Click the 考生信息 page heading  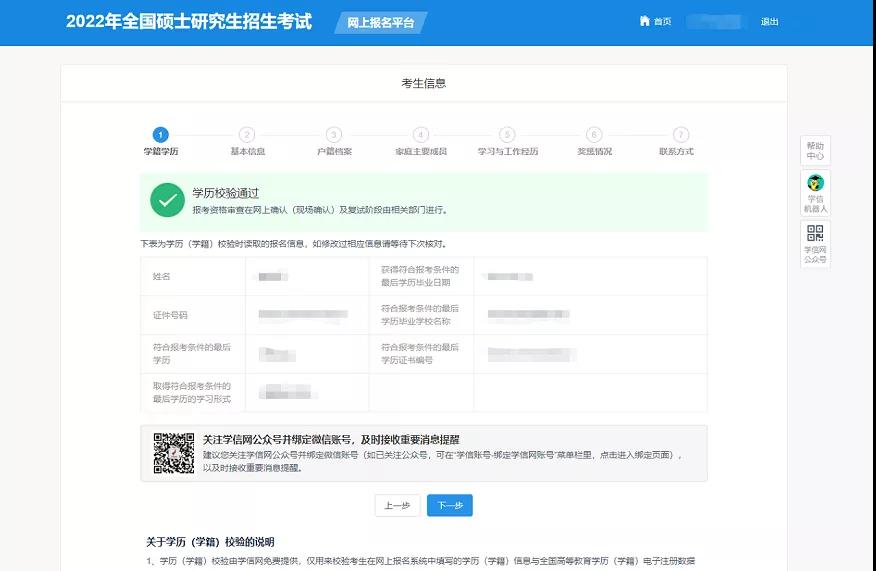click(423, 83)
